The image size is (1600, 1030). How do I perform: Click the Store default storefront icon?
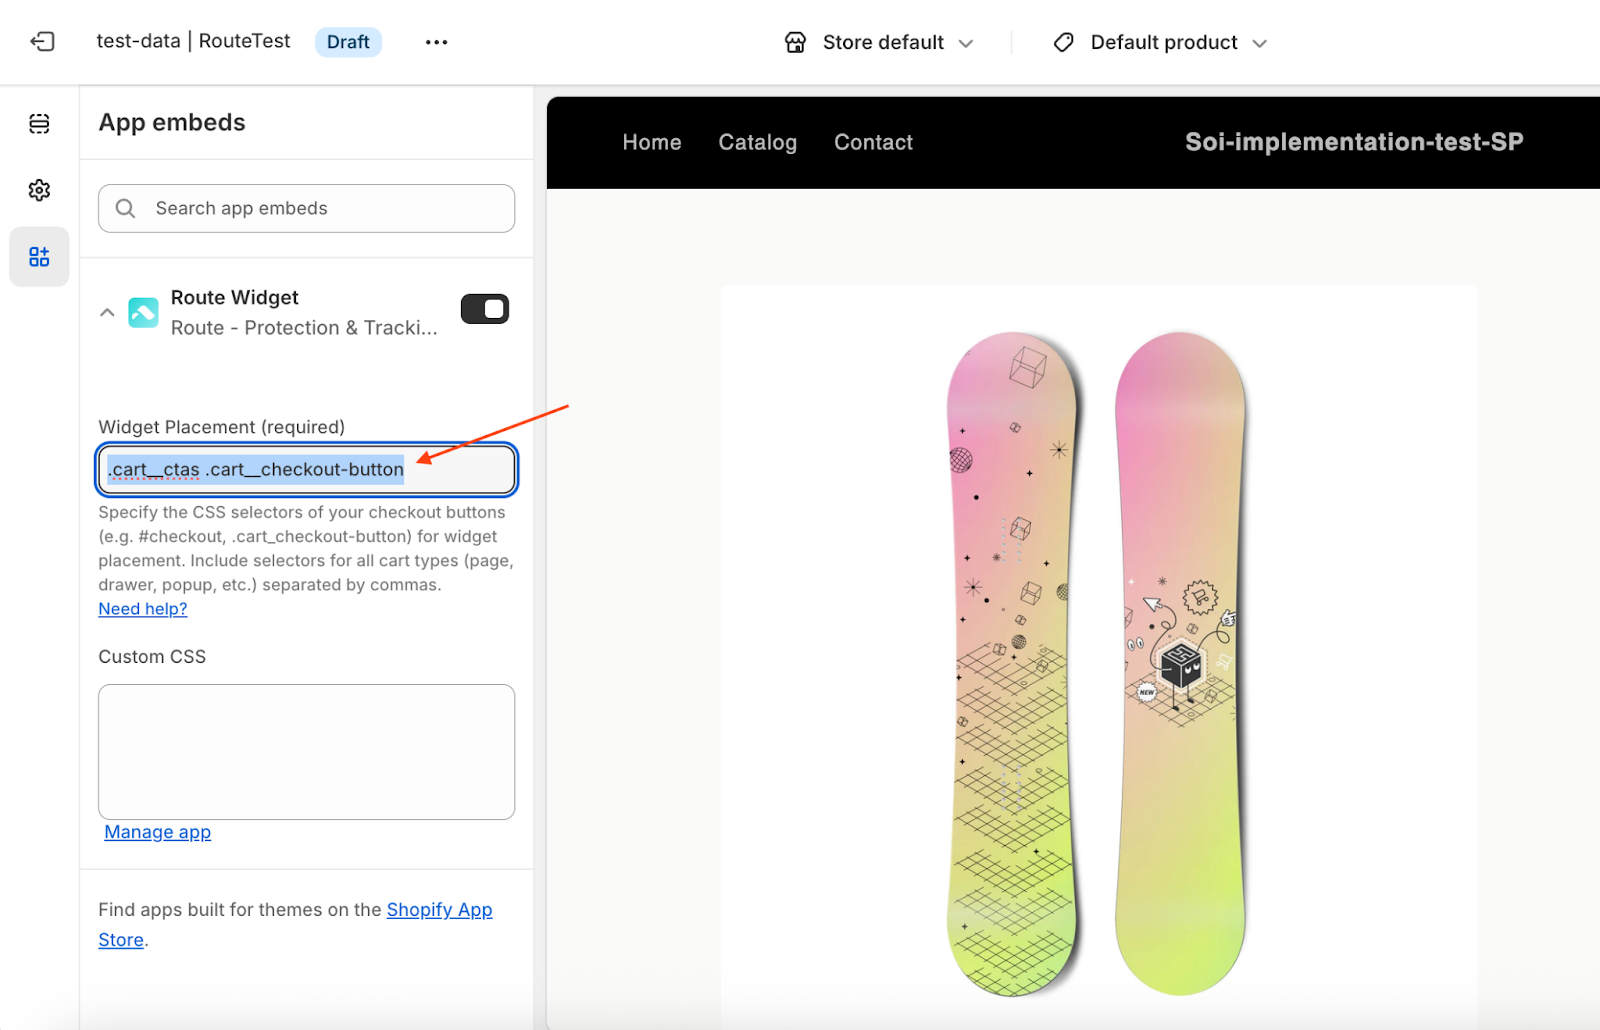(x=795, y=42)
